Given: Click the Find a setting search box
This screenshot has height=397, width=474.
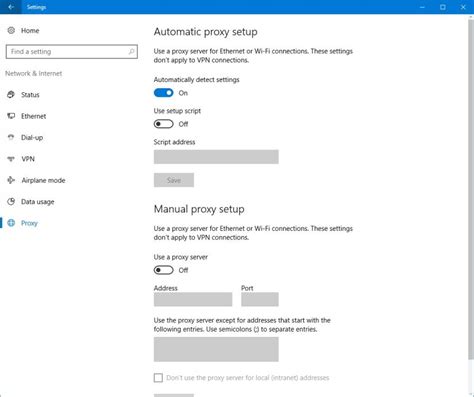Looking at the screenshot, I should (72, 52).
